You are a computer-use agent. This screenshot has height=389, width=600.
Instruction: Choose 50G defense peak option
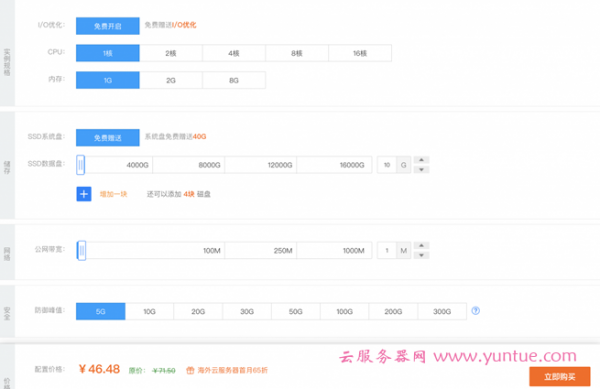[296, 311]
